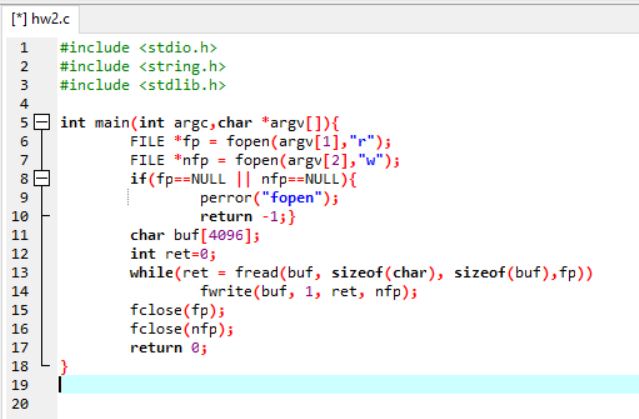Screen dimensions: 639x419
Task: Click line number 3 in the gutter
Action: coord(24,85)
